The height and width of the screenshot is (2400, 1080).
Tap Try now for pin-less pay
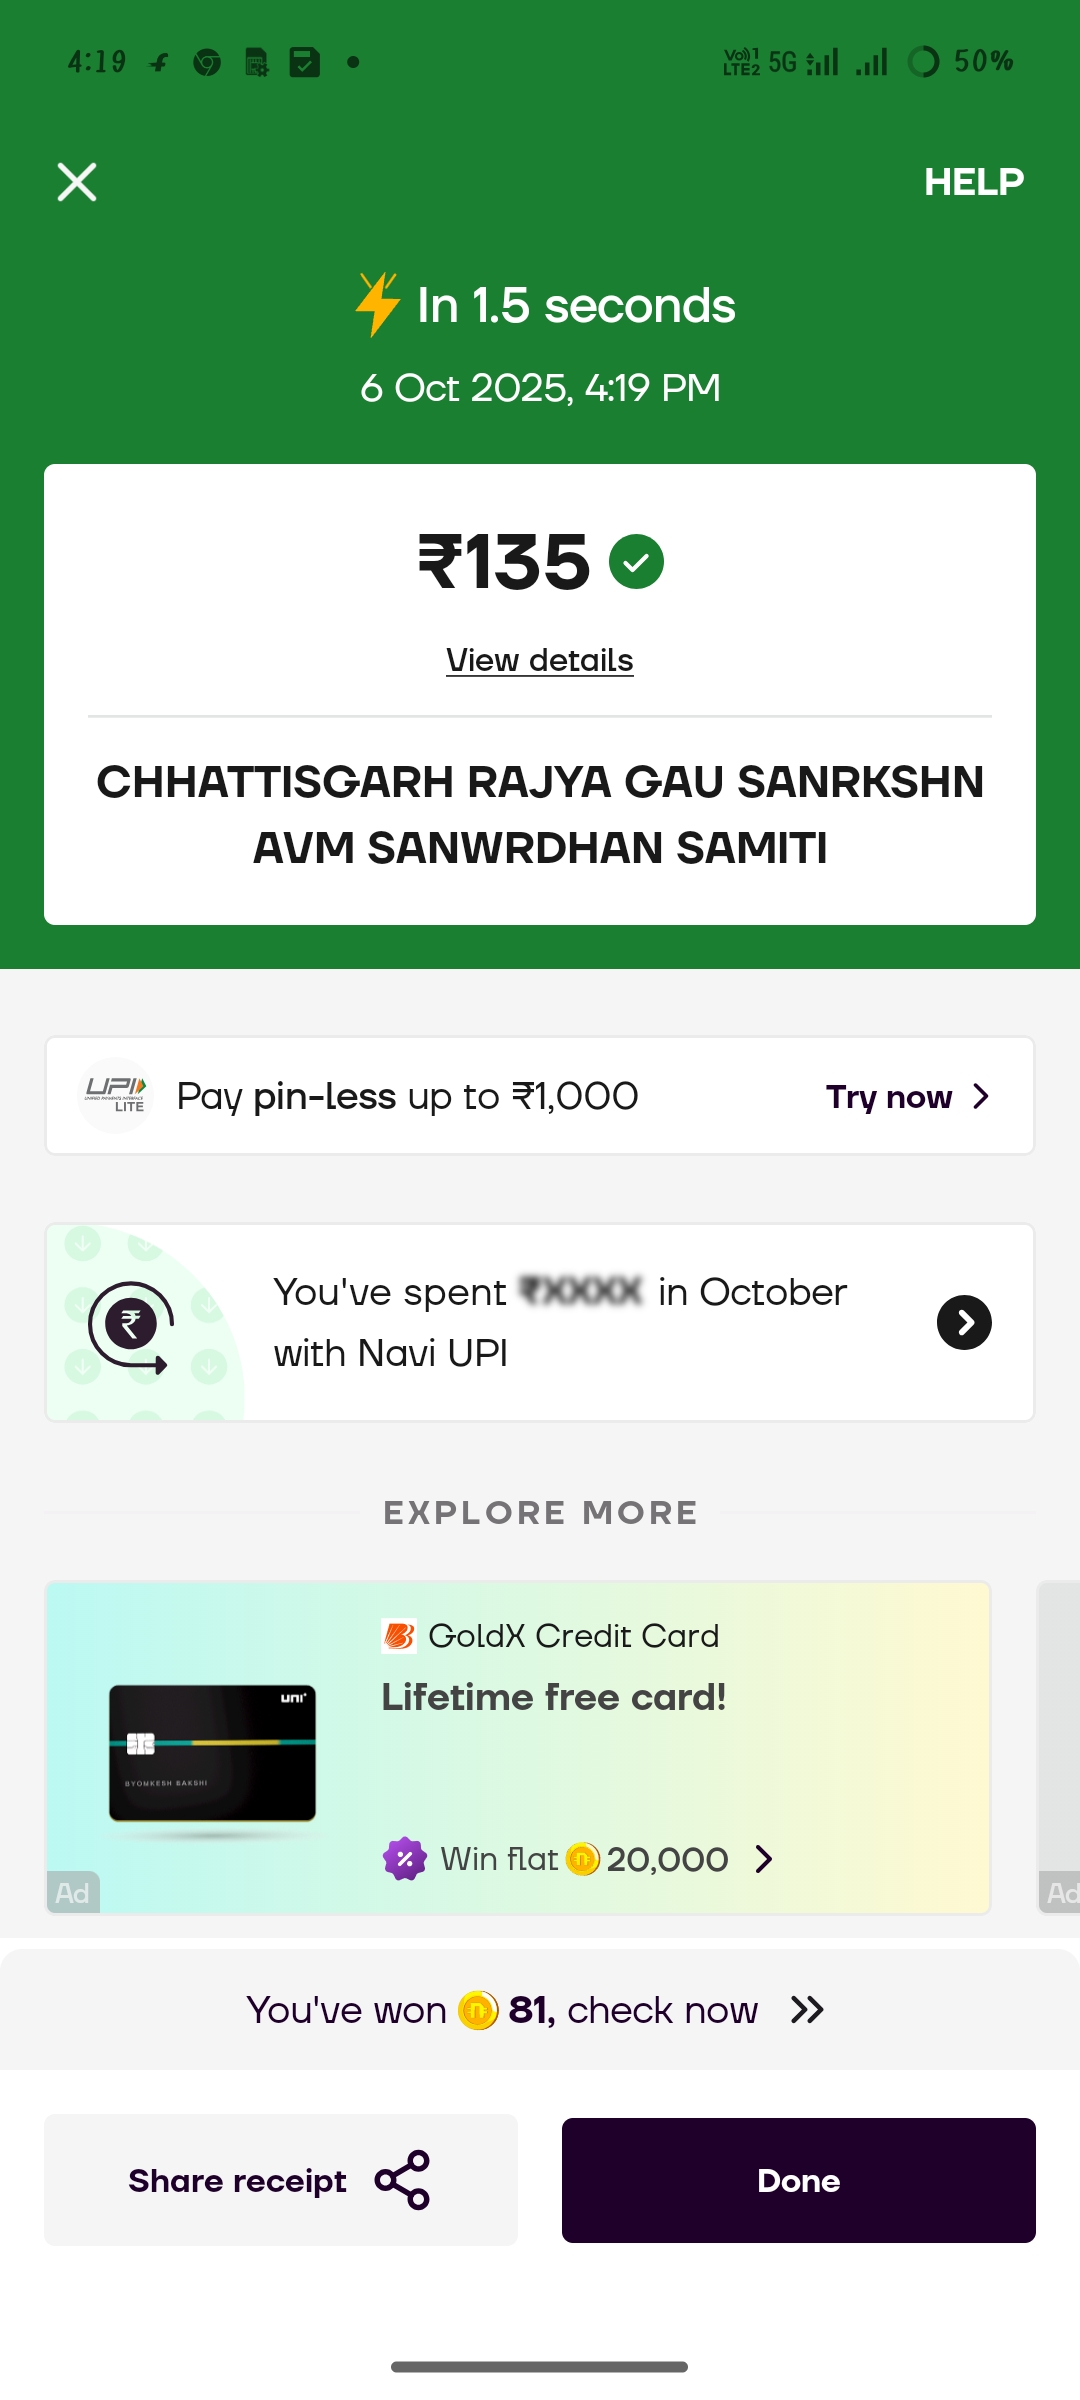click(x=888, y=1097)
